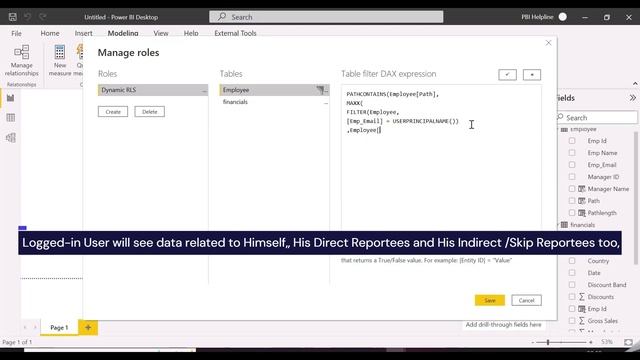Image resolution: width=640 pixels, height=360 pixels.
Task: Go to next page with right arrow
Action: coord(35,327)
